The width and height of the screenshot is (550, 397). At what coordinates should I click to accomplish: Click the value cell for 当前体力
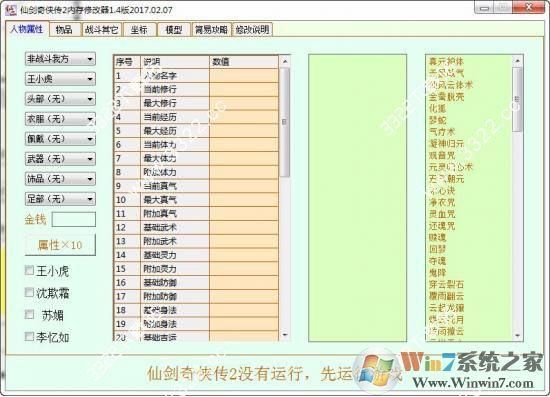[244, 144]
